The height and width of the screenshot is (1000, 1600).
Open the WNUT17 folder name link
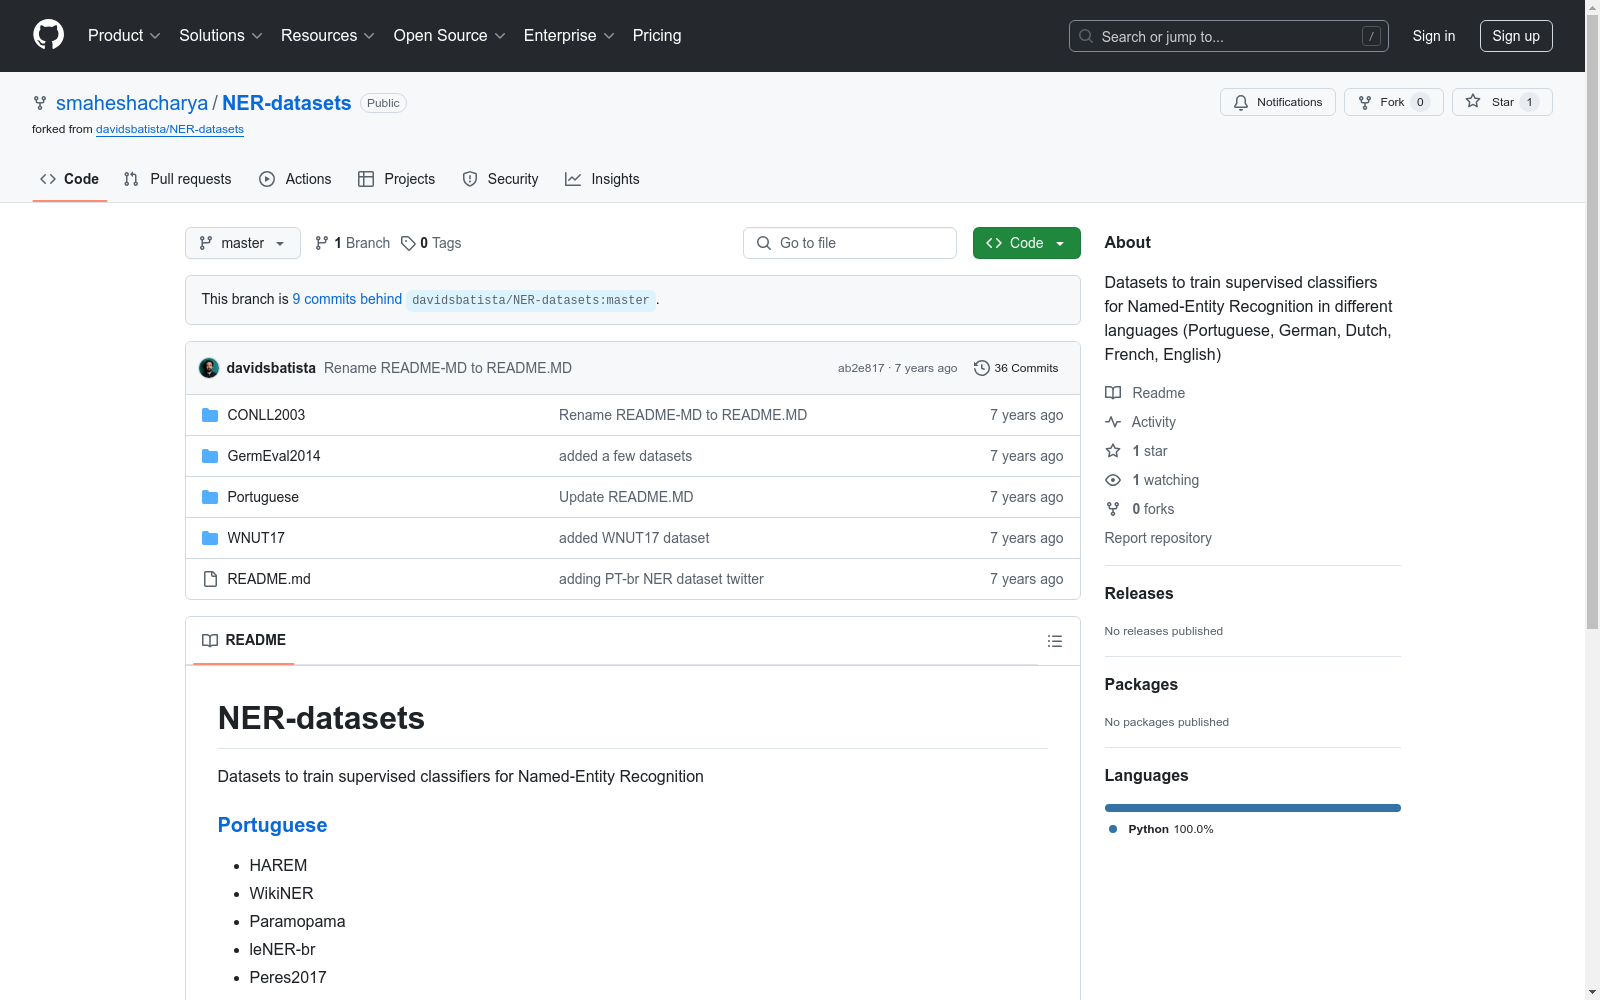tap(256, 538)
